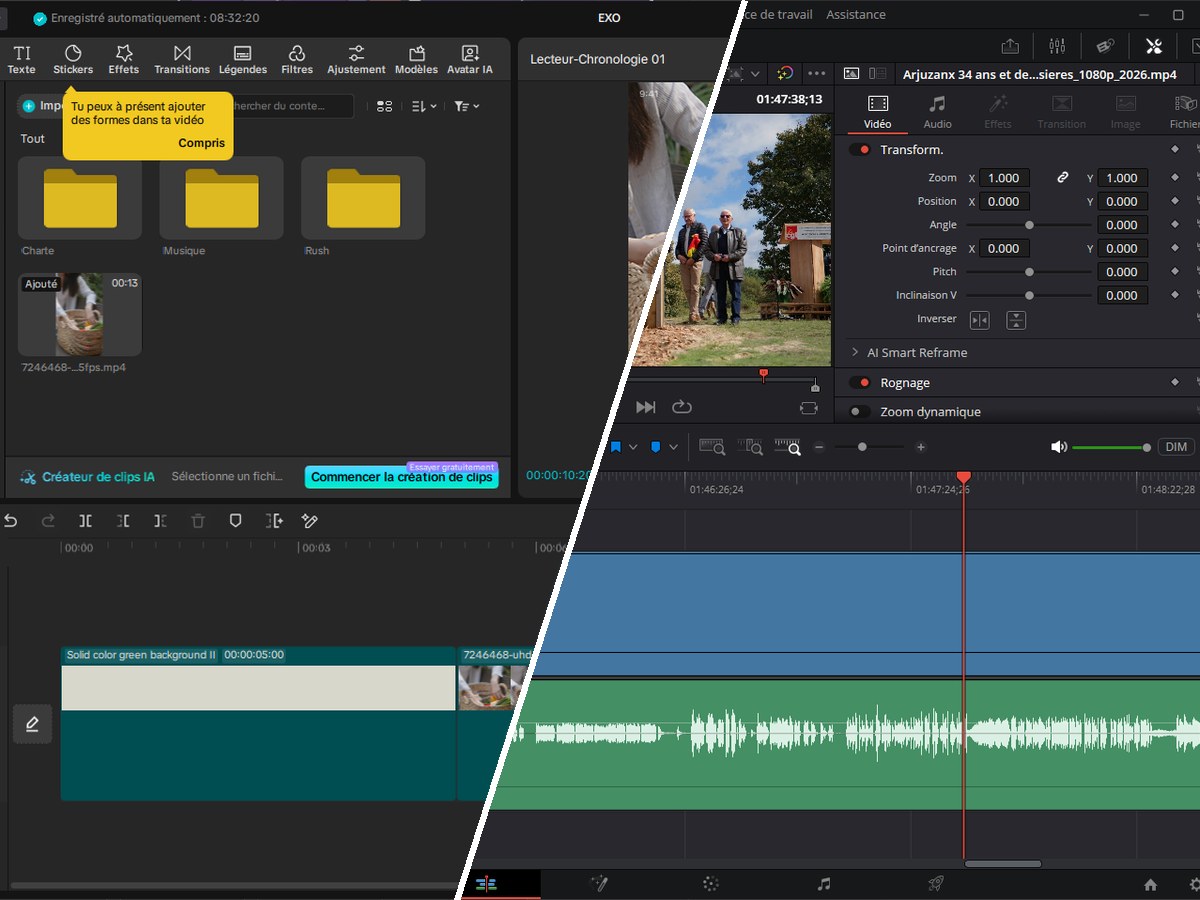Open the Avatar IA panel
Image resolution: width=1200 pixels, height=900 pixels.
pos(470,59)
